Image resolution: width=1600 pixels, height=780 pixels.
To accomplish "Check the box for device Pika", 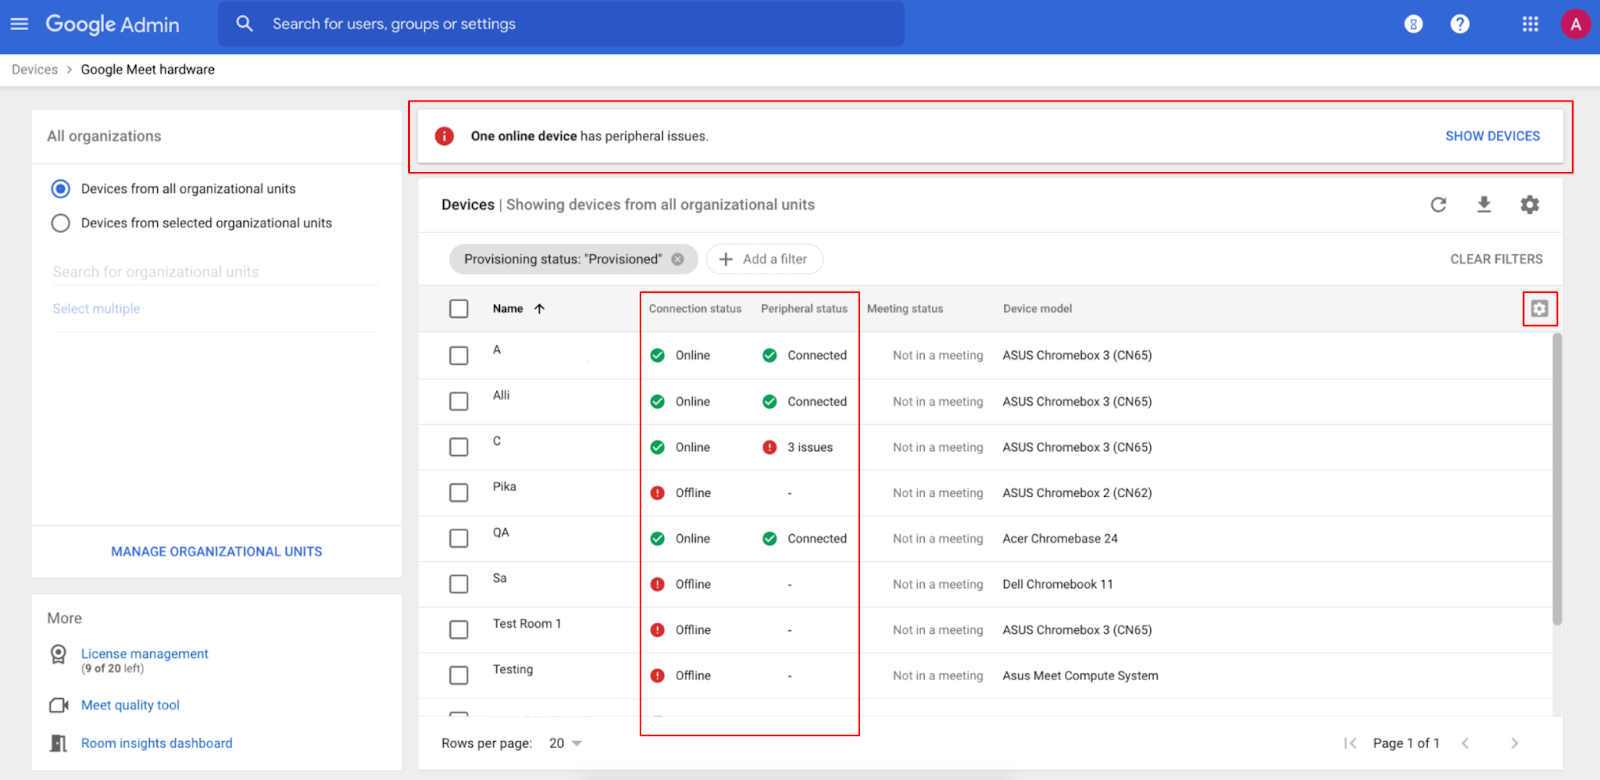I will click(459, 493).
